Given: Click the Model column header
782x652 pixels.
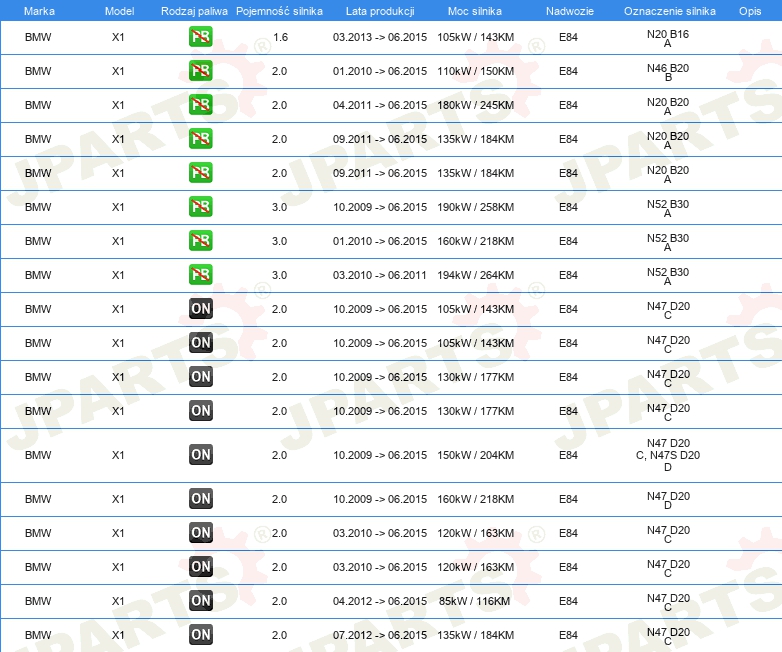Looking at the screenshot, I should coord(119,11).
